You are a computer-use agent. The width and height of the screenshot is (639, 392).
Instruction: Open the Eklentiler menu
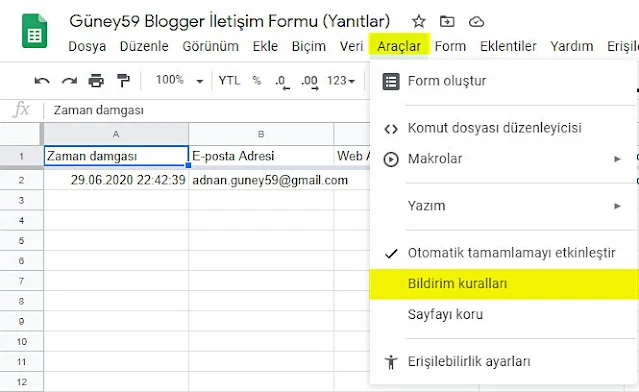[x=508, y=46]
